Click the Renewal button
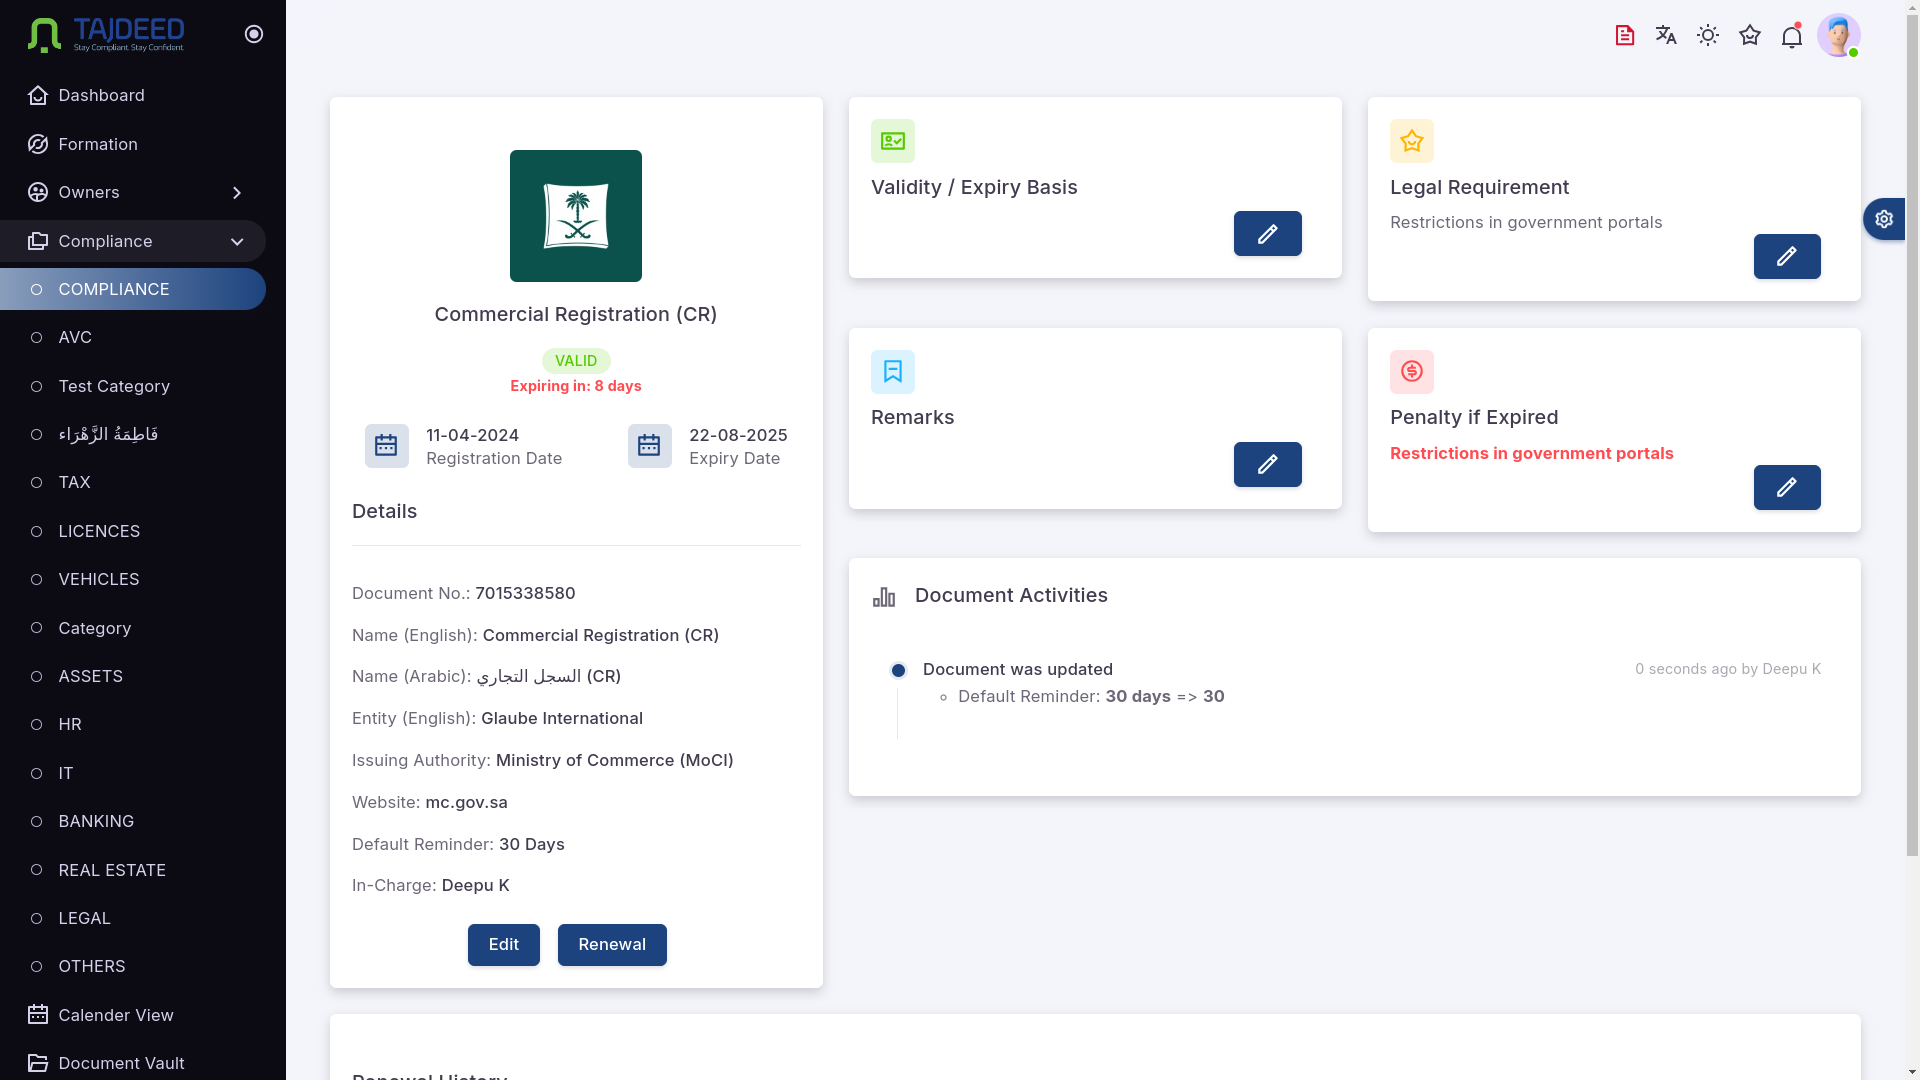The width and height of the screenshot is (1920, 1080). click(612, 944)
